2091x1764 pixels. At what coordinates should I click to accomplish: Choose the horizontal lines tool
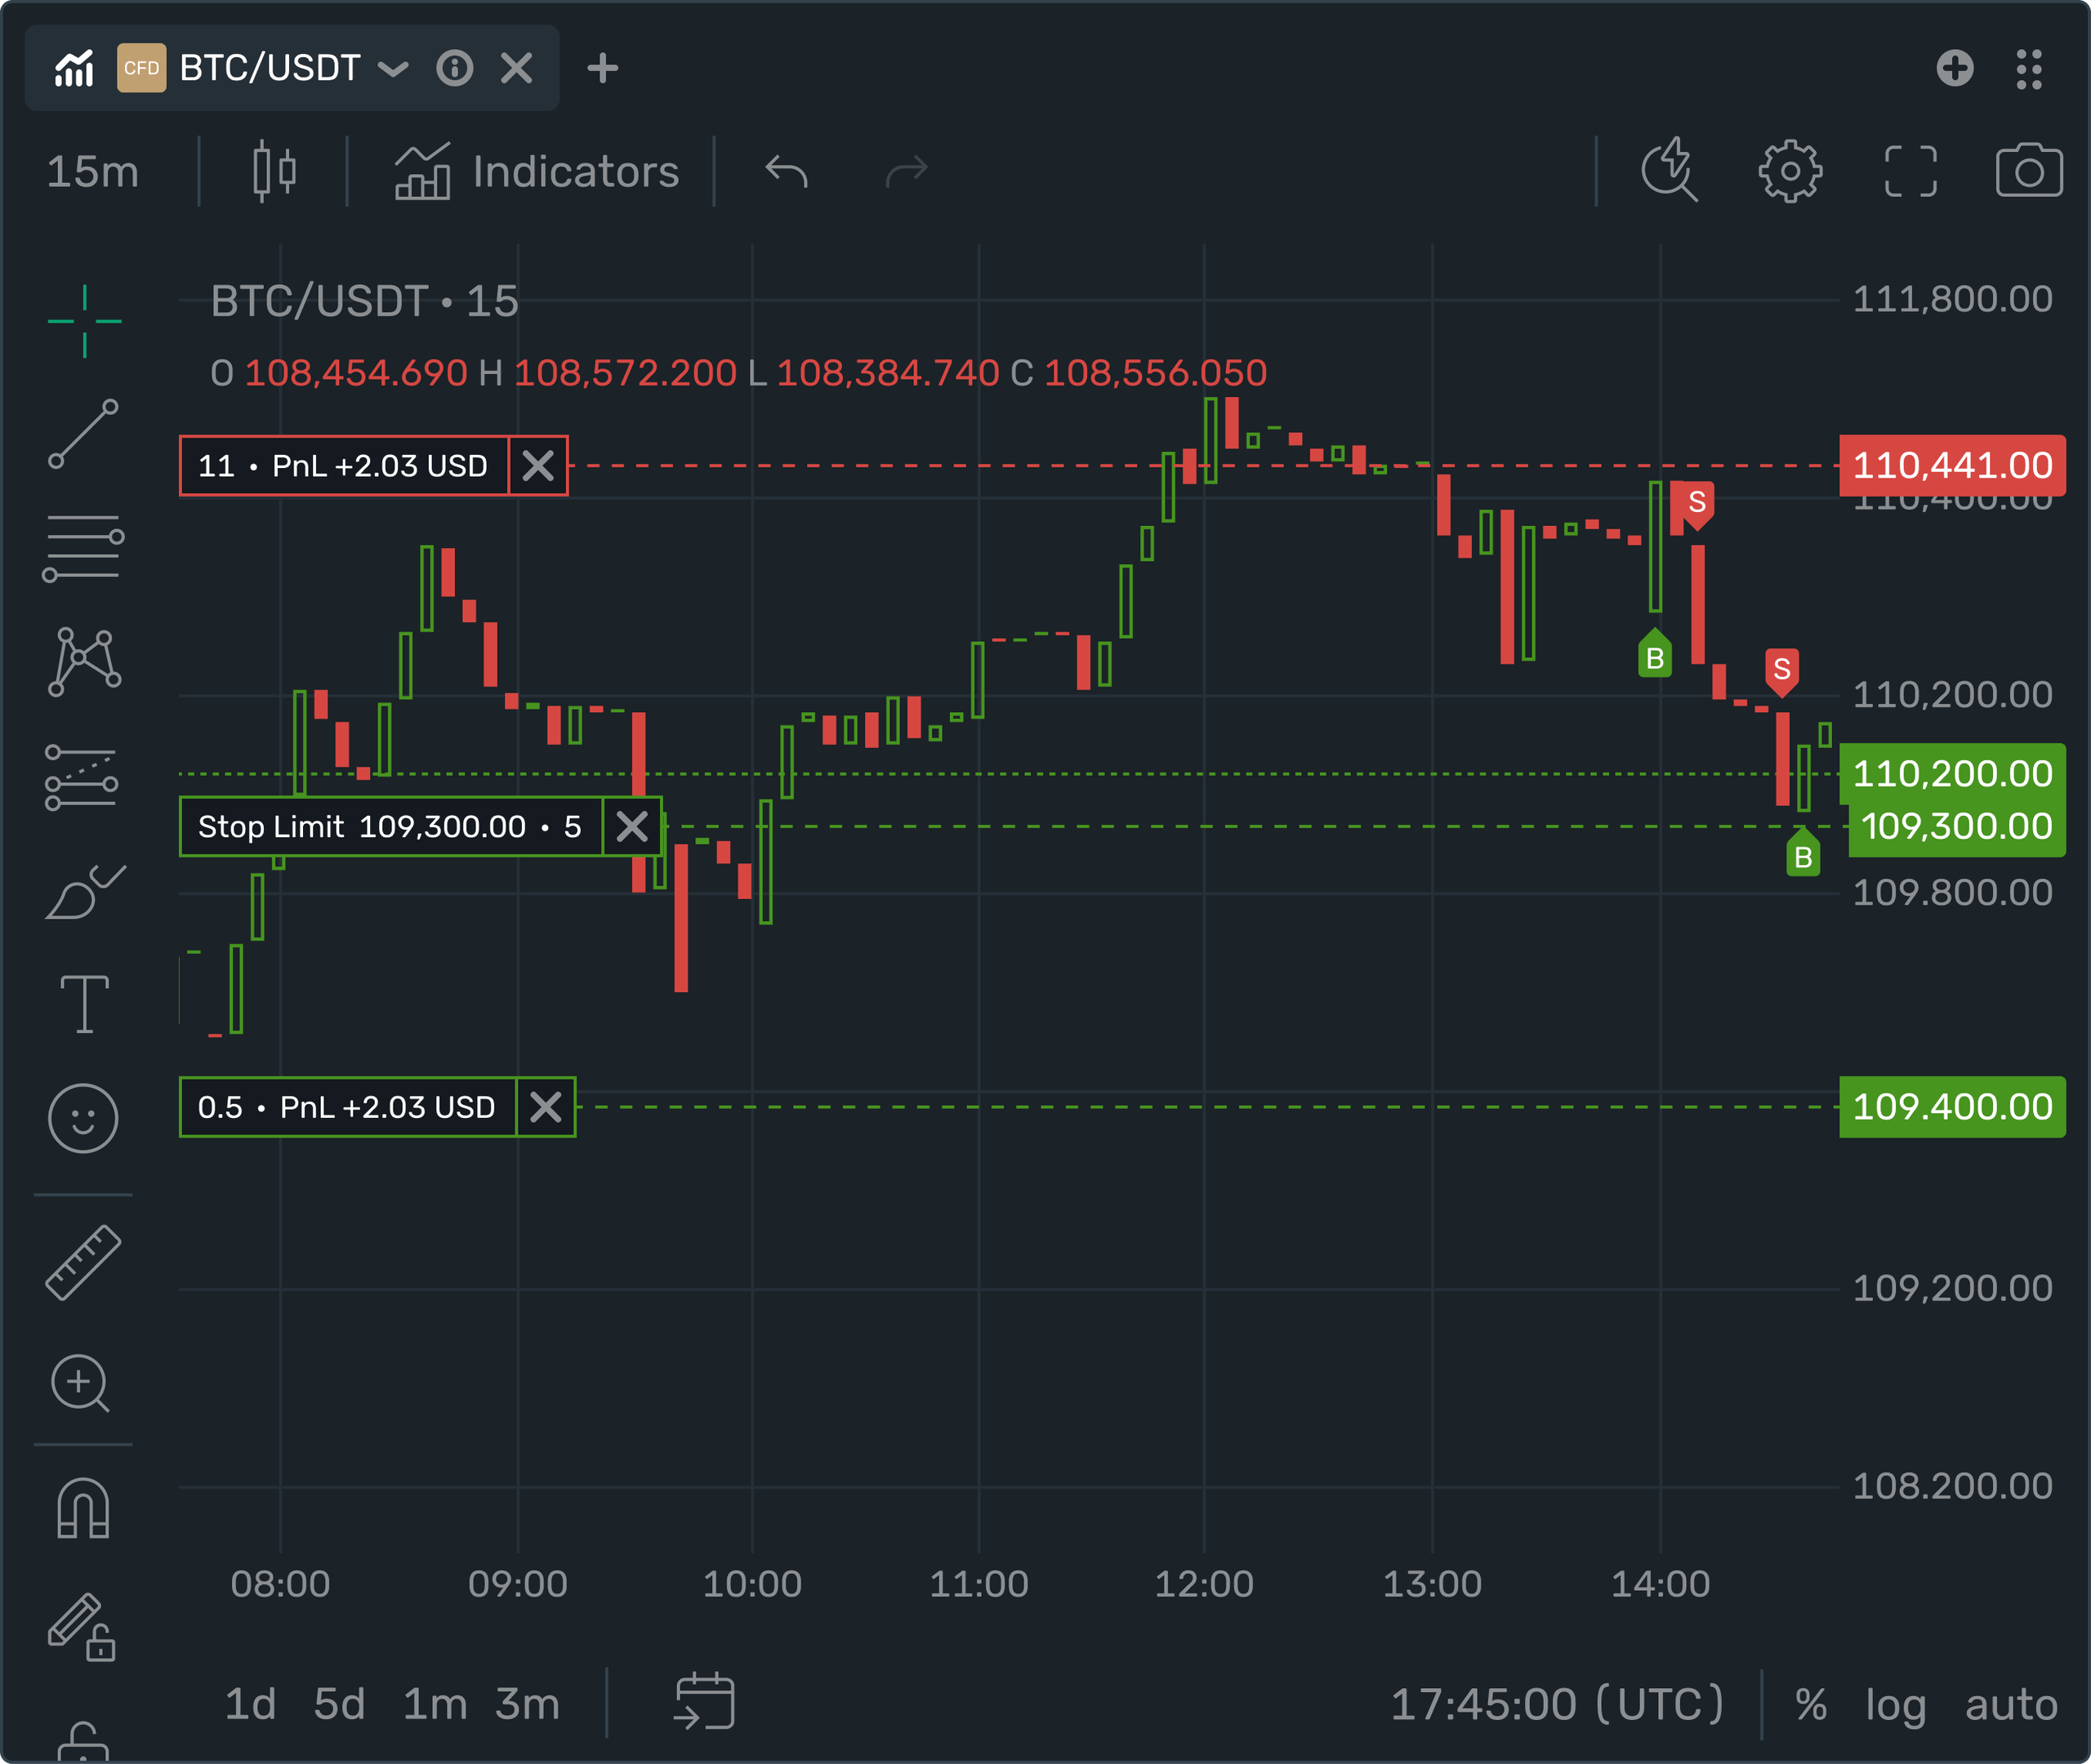[84, 548]
